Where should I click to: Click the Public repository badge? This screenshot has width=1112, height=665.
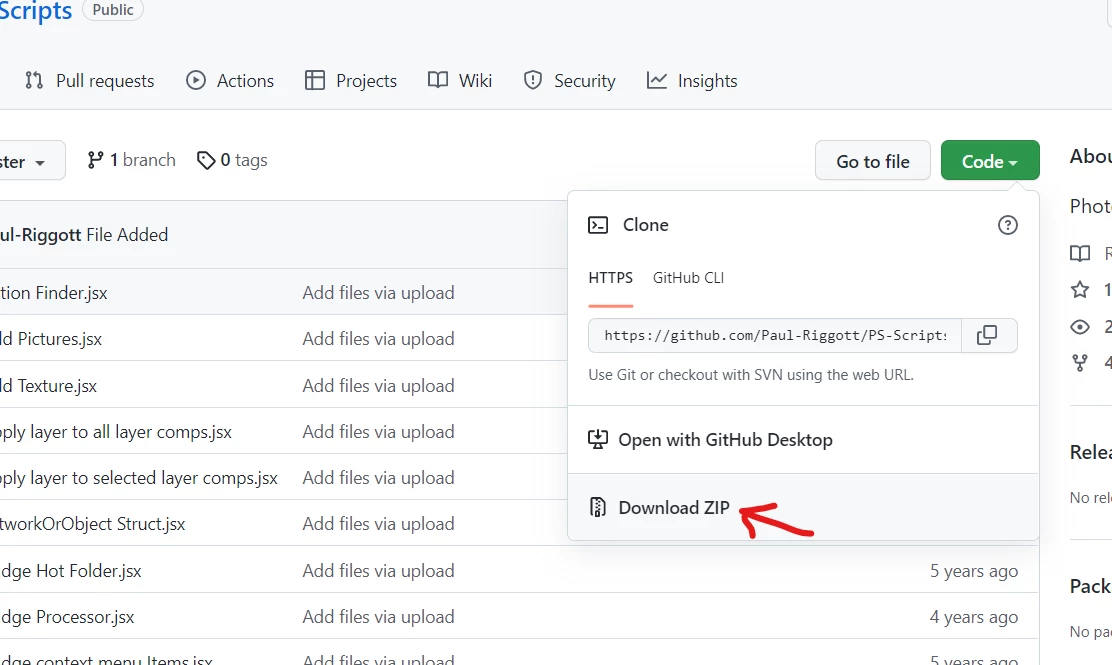[113, 10]
